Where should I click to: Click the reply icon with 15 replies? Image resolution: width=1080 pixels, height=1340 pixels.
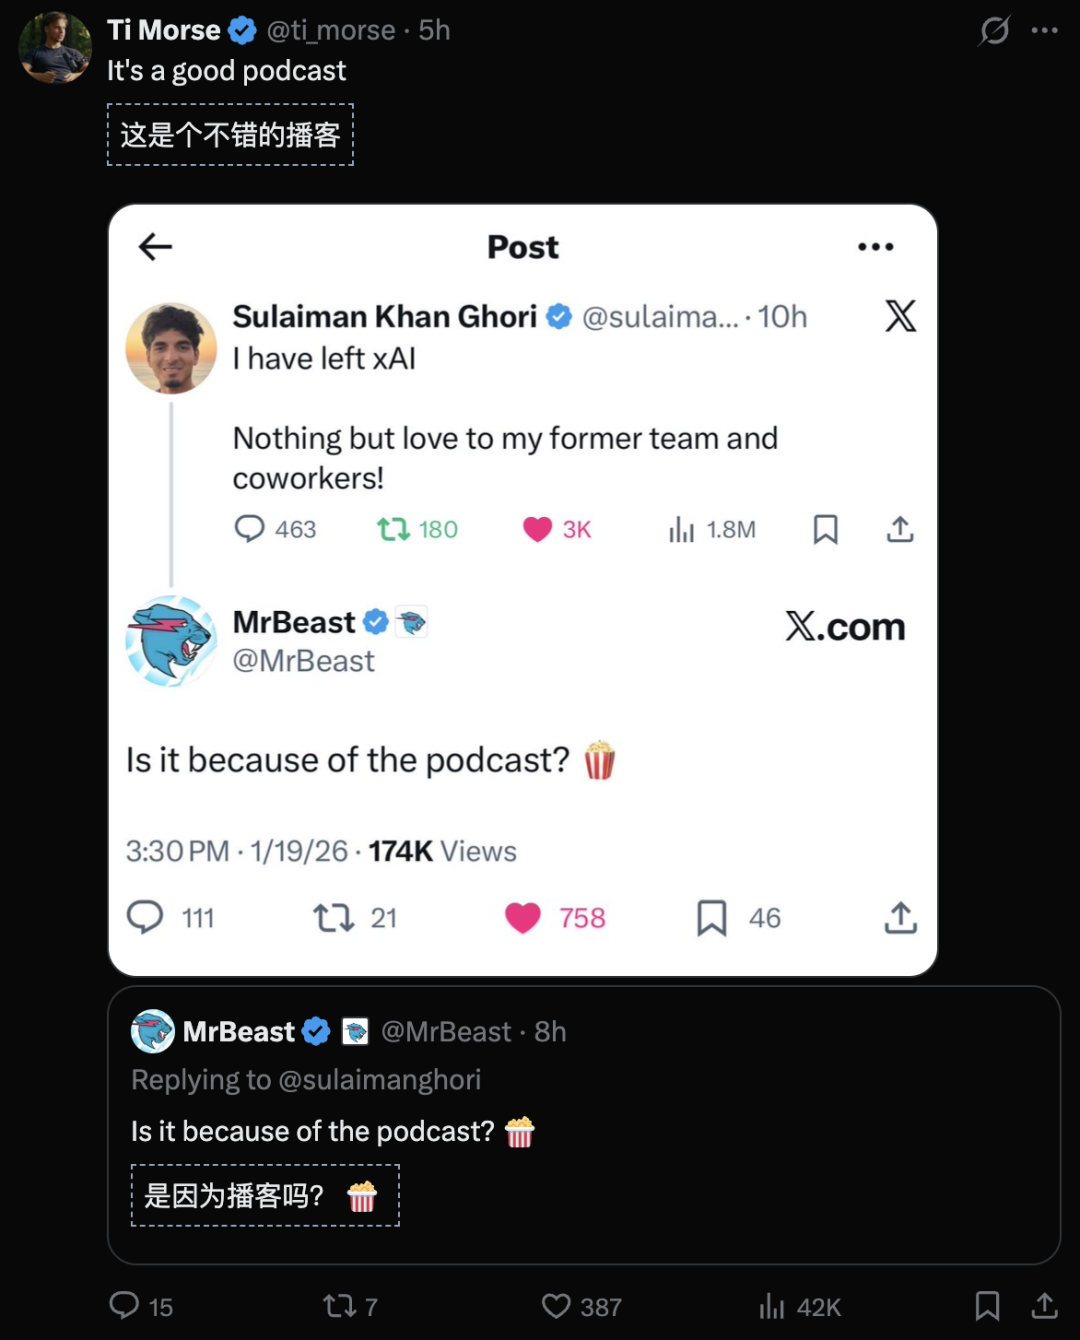(124, 1305)
